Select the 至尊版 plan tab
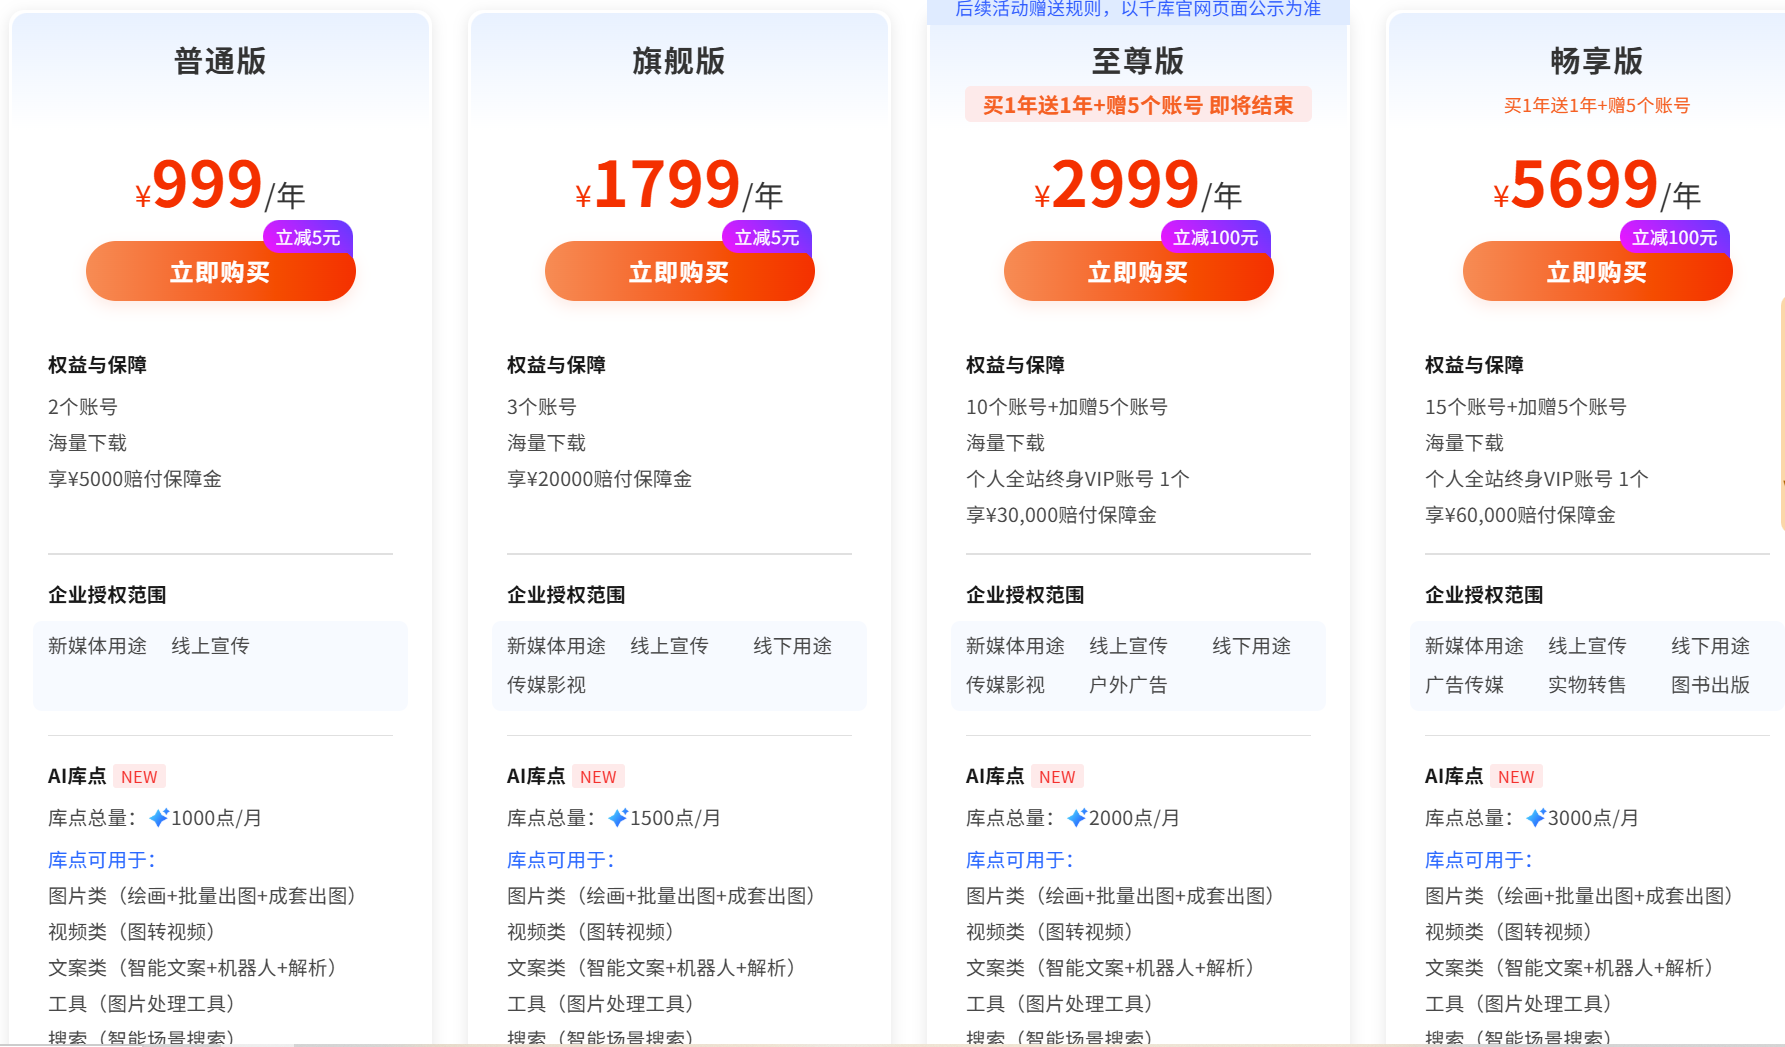The image size is (1785, 1047). coord(1137,60)
